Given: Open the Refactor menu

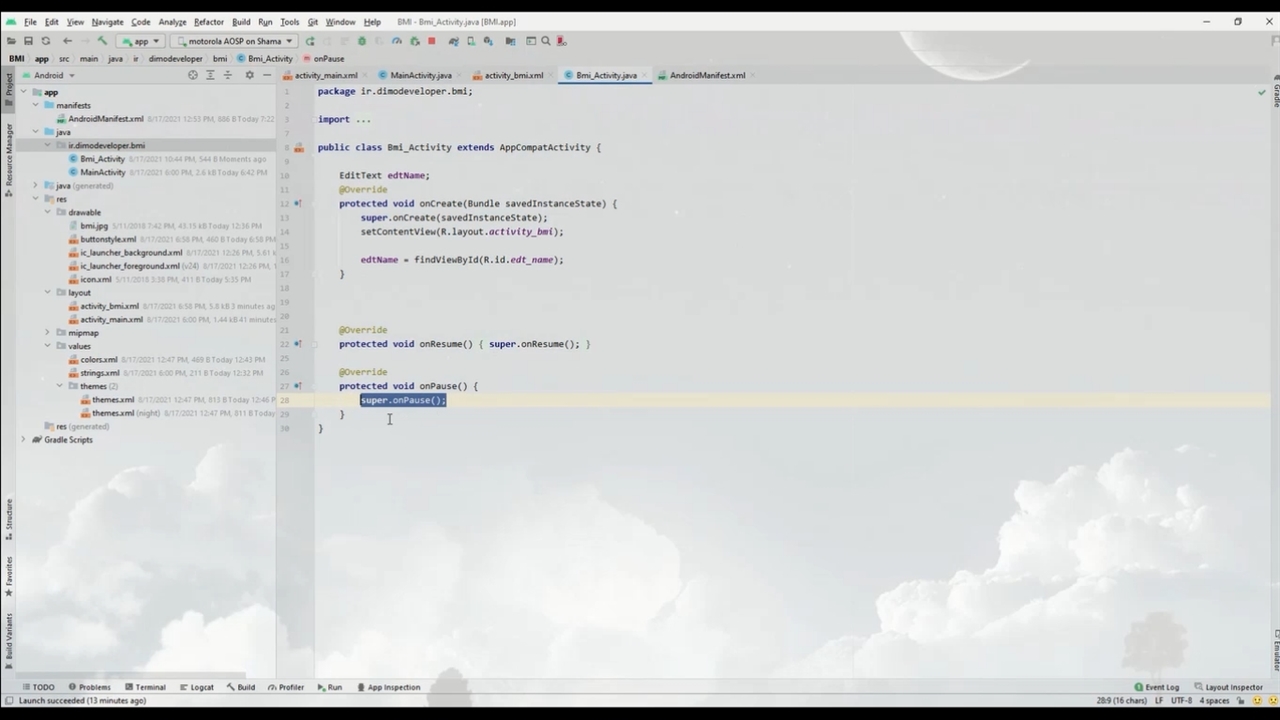Looking at the screenshot, I should point(208,21).
